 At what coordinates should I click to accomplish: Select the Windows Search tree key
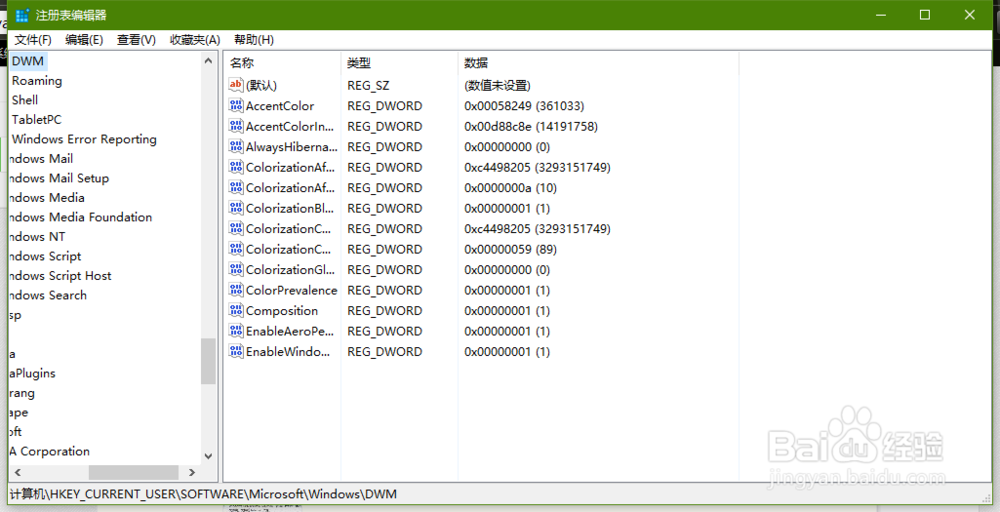pyautogui.click(x=48, y=296)
